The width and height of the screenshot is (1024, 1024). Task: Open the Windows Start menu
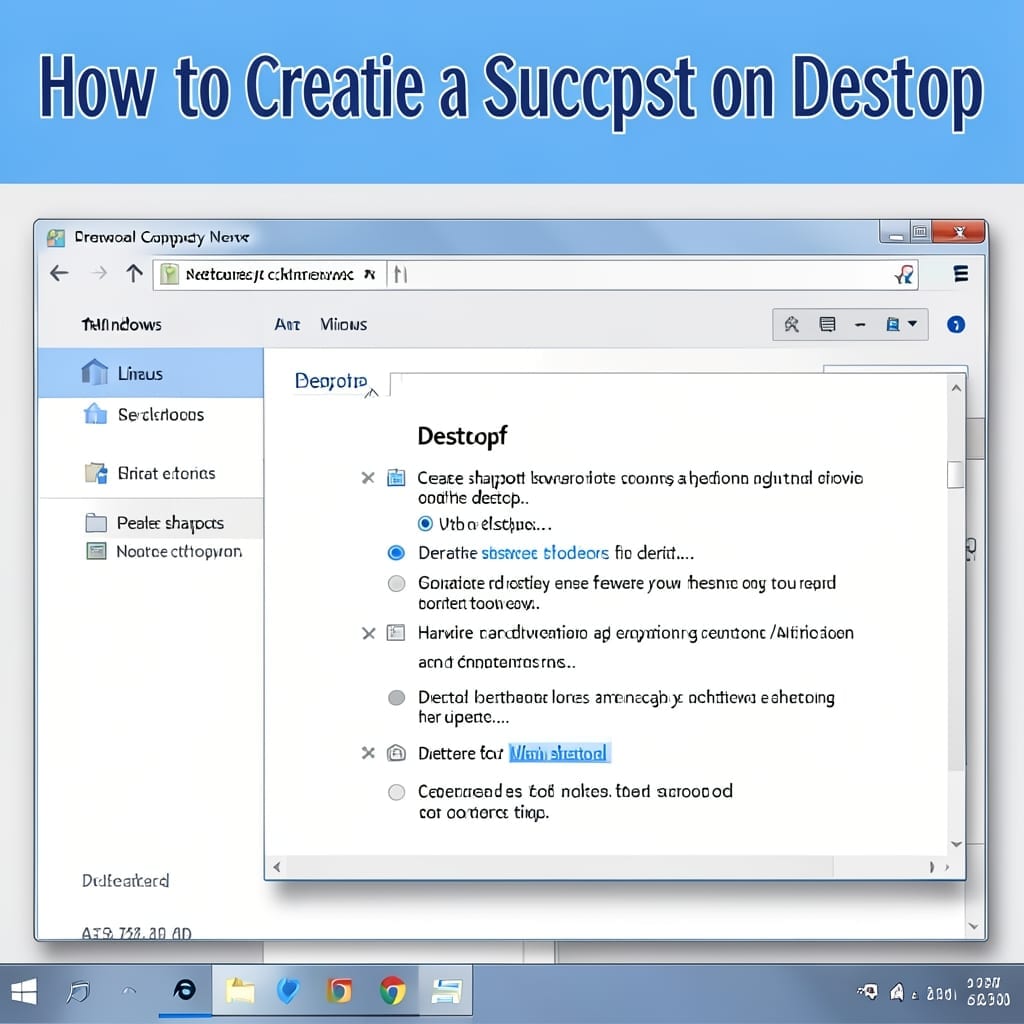click(x=24, y=992)
